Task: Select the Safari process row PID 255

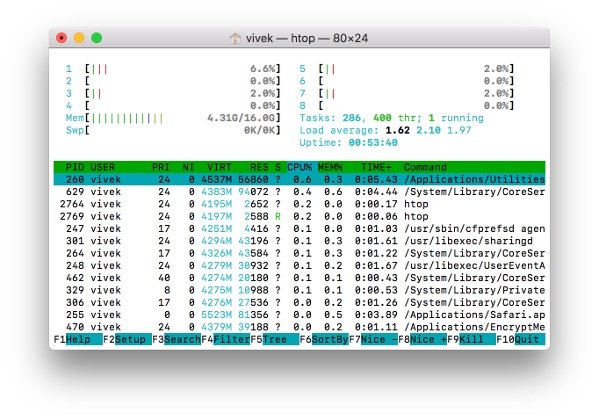Action: point(300,315)
